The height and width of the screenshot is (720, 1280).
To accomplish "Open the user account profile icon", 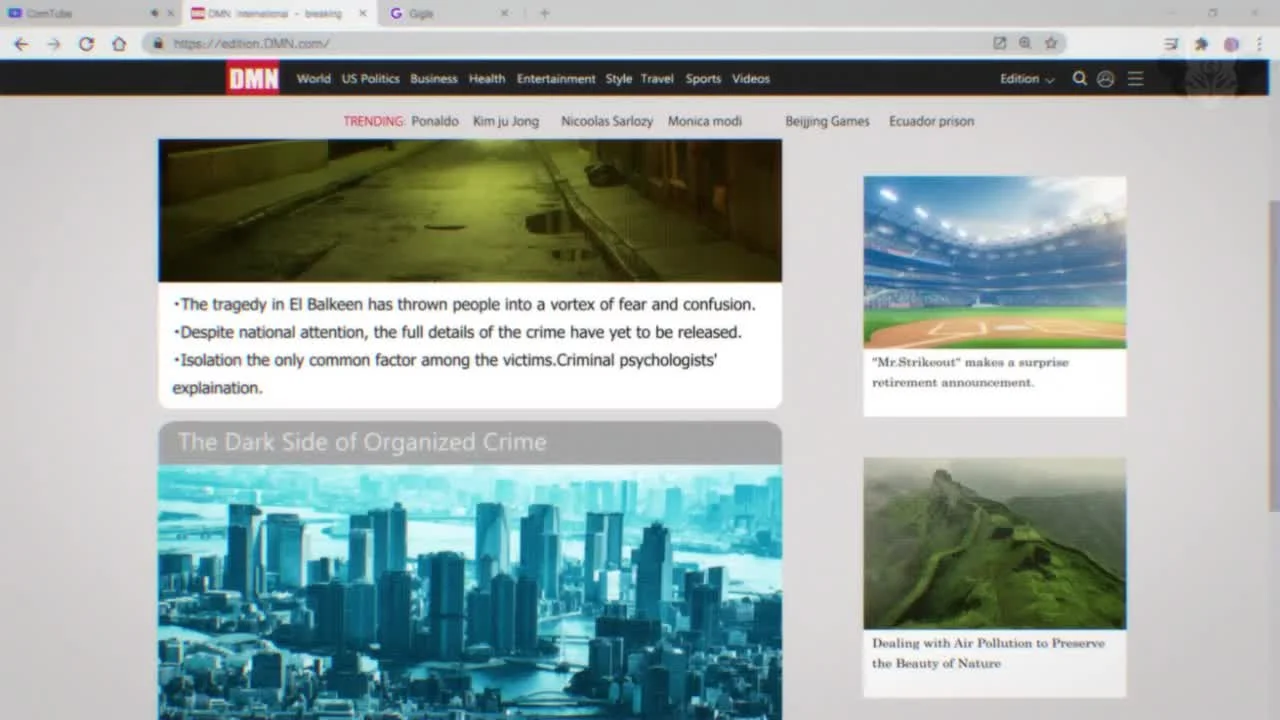I will 1105,79.
